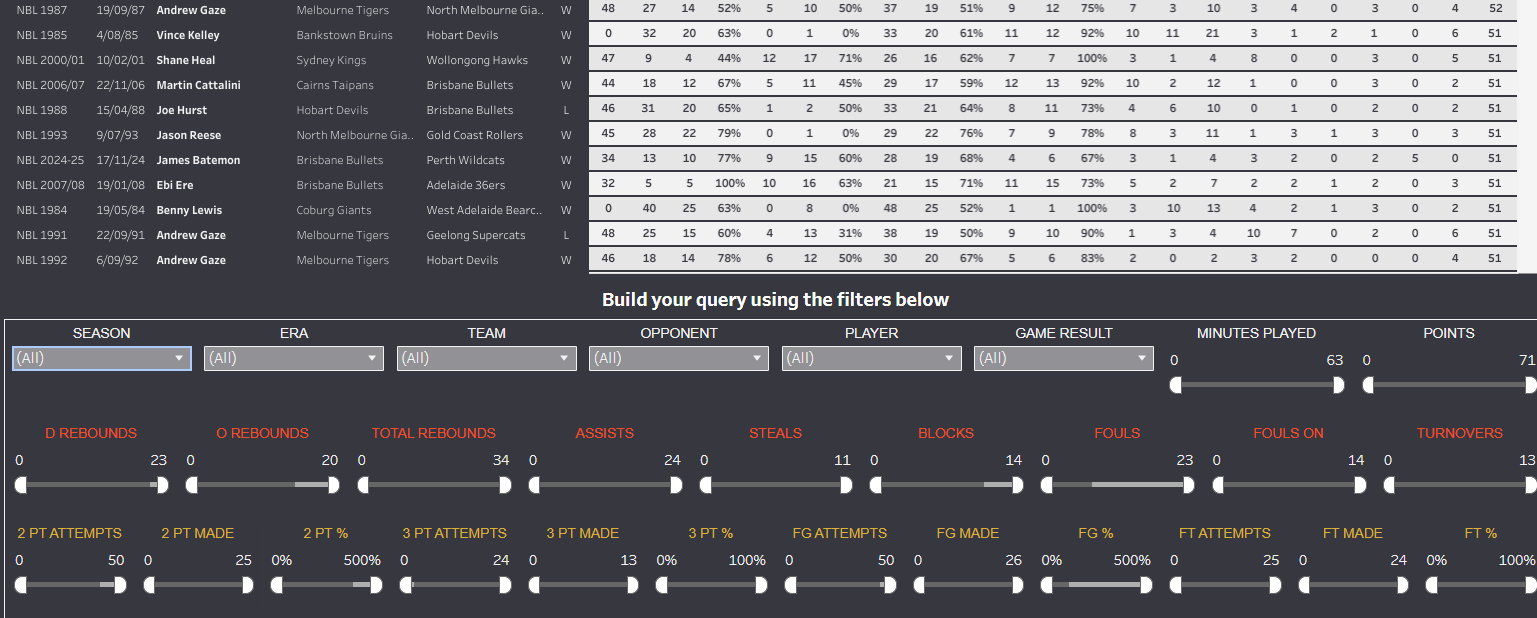Click the FT ATTEMPTS slider maximum handle
This screenshot has height=618, width=1537.
pos(1274,585)
